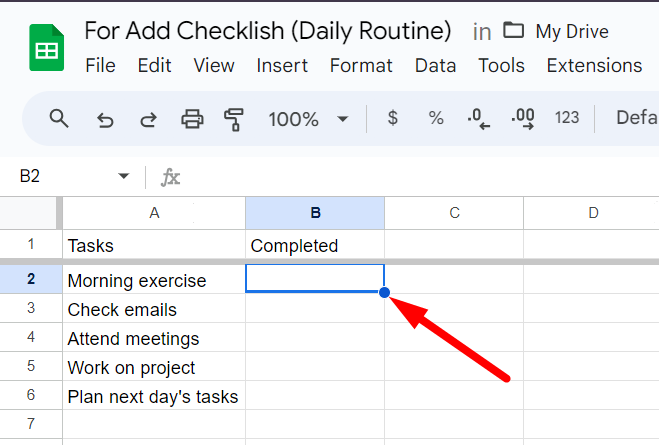Format as percent icon
Viewport: 659px width, 445px height.
(436, 118)
